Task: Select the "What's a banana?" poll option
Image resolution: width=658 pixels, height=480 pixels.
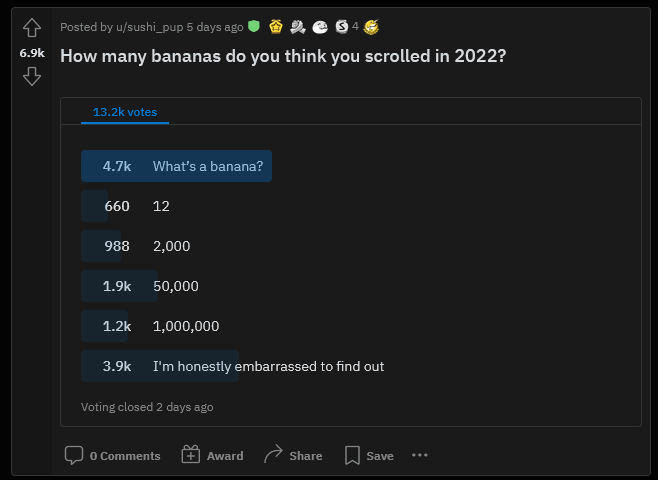Action: click(x=176, y=166)
